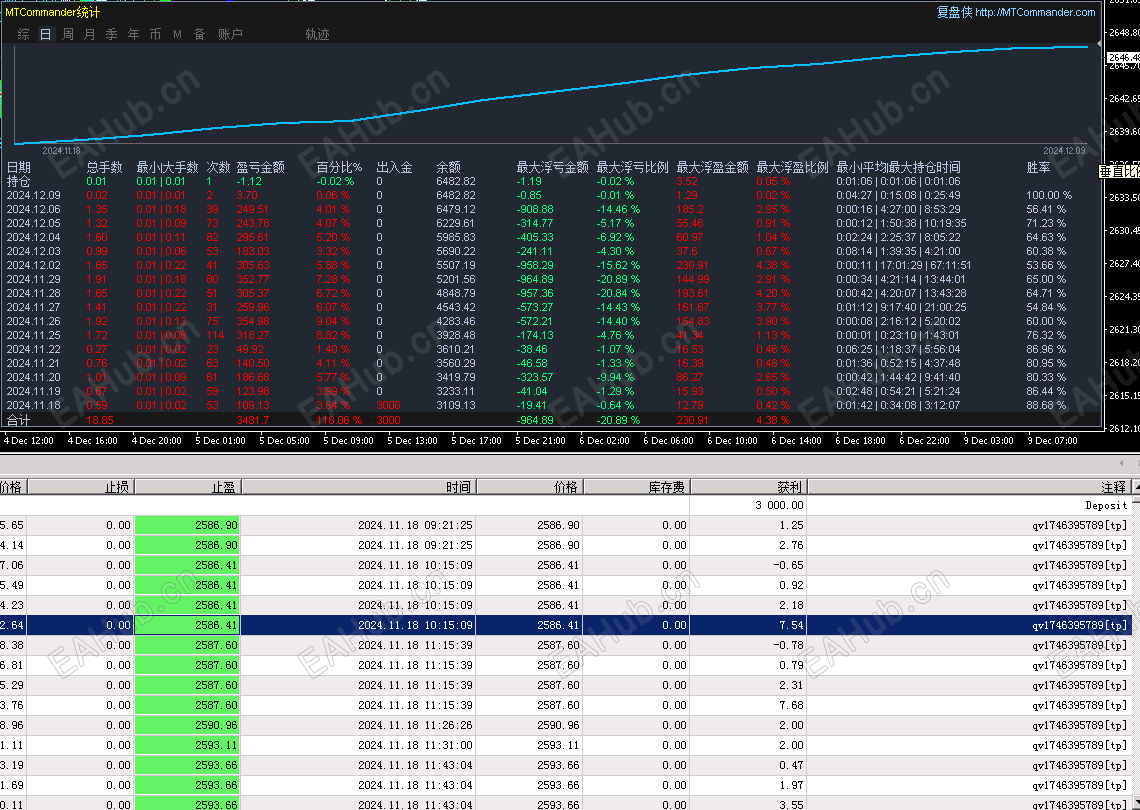1140x810 pixels.
Task: Select the 2024.12.02 statistics row
Action: tap(551, 265)
